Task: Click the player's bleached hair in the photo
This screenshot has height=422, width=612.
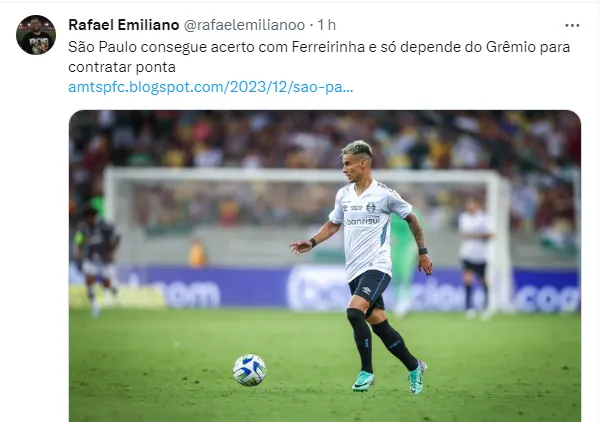Action: (x=358, y=148)
